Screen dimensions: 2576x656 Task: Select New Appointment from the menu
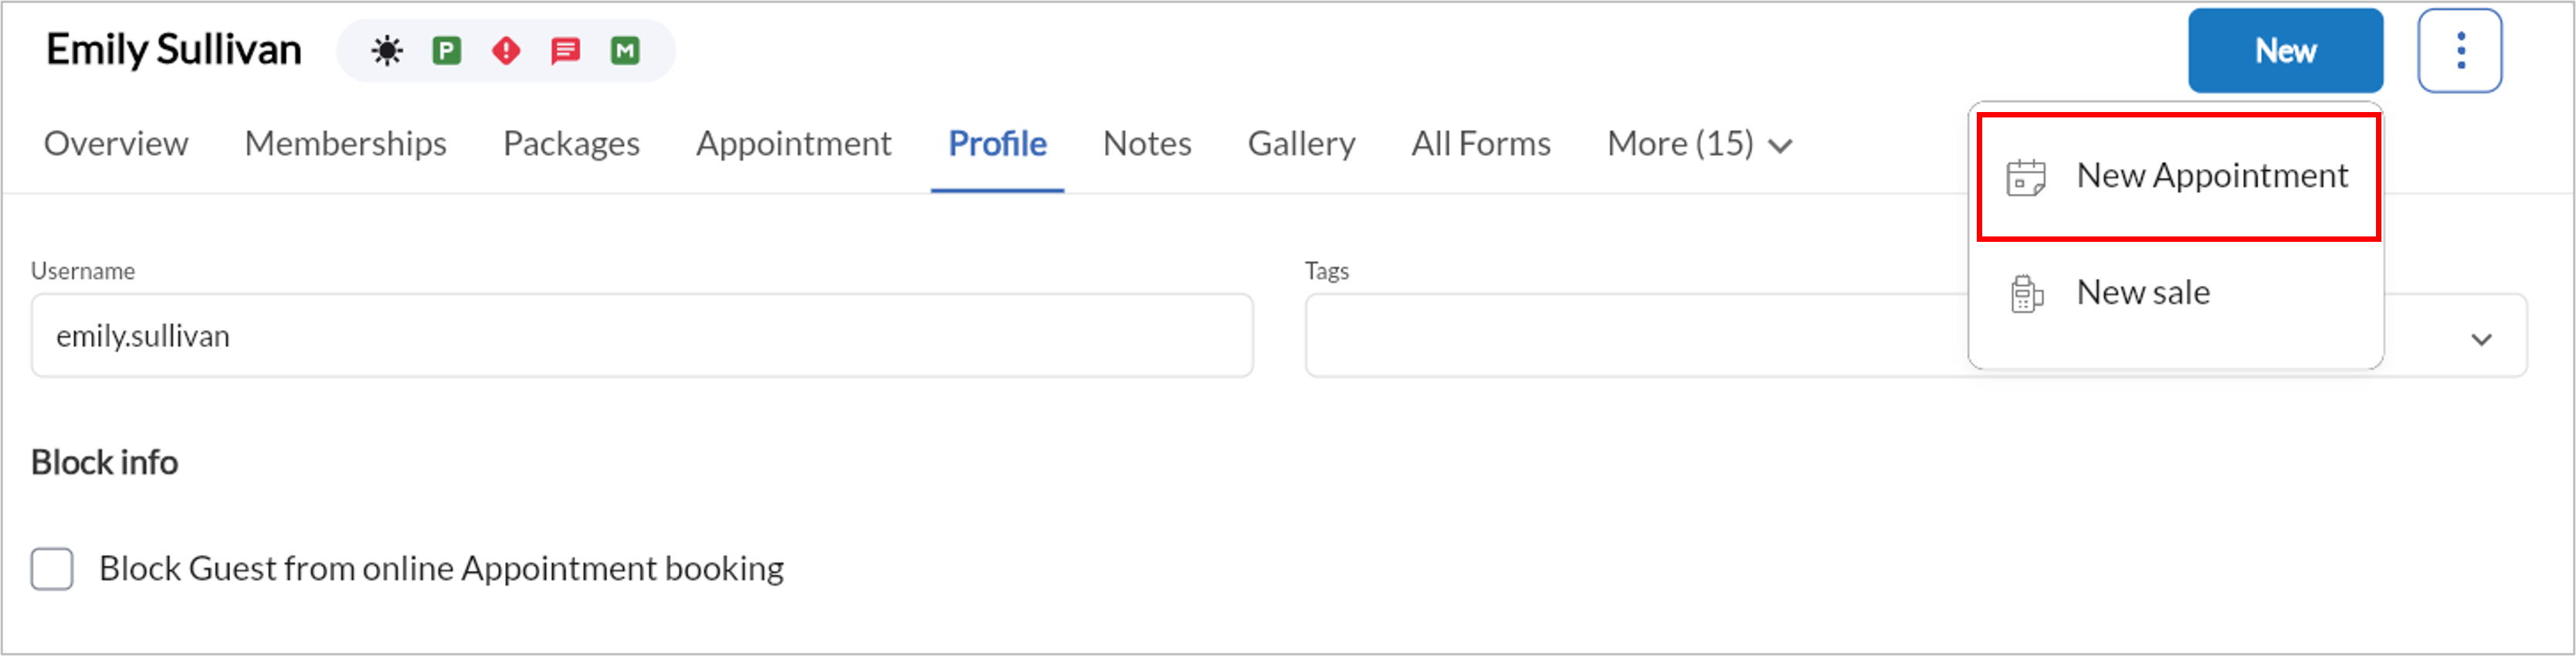click(x=2178, y=176)
